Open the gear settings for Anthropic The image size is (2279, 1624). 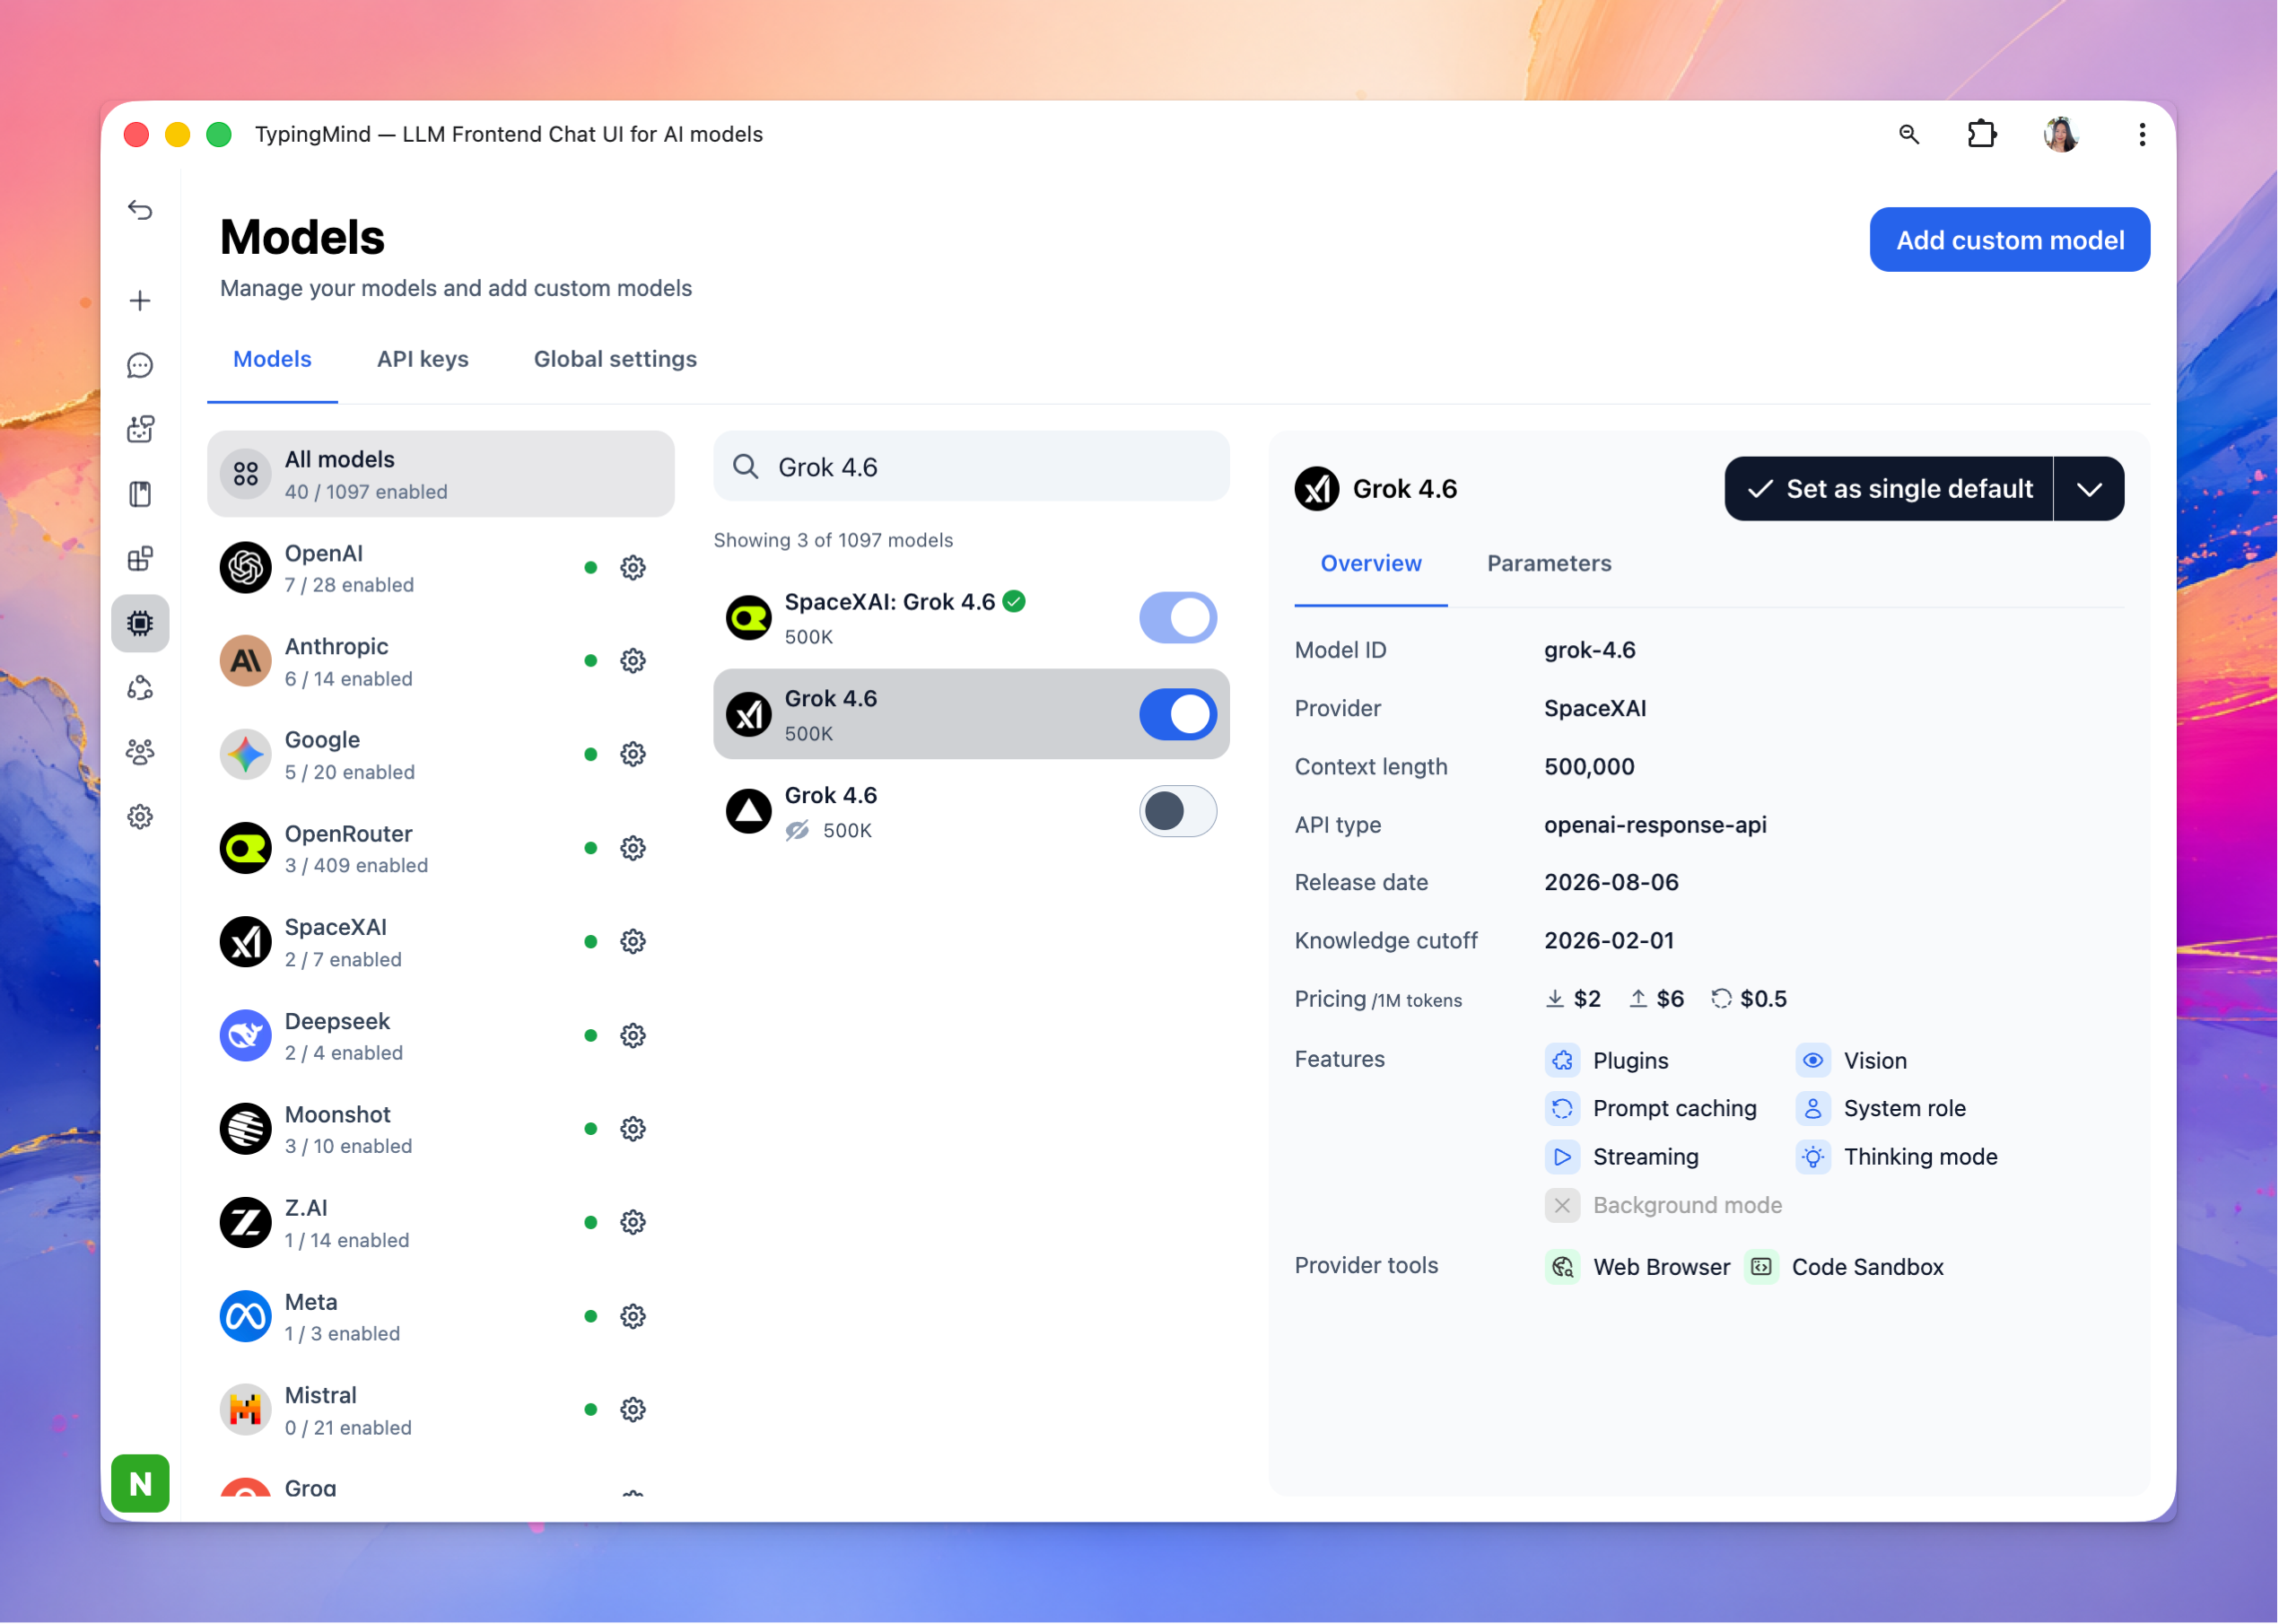[633, 661]
